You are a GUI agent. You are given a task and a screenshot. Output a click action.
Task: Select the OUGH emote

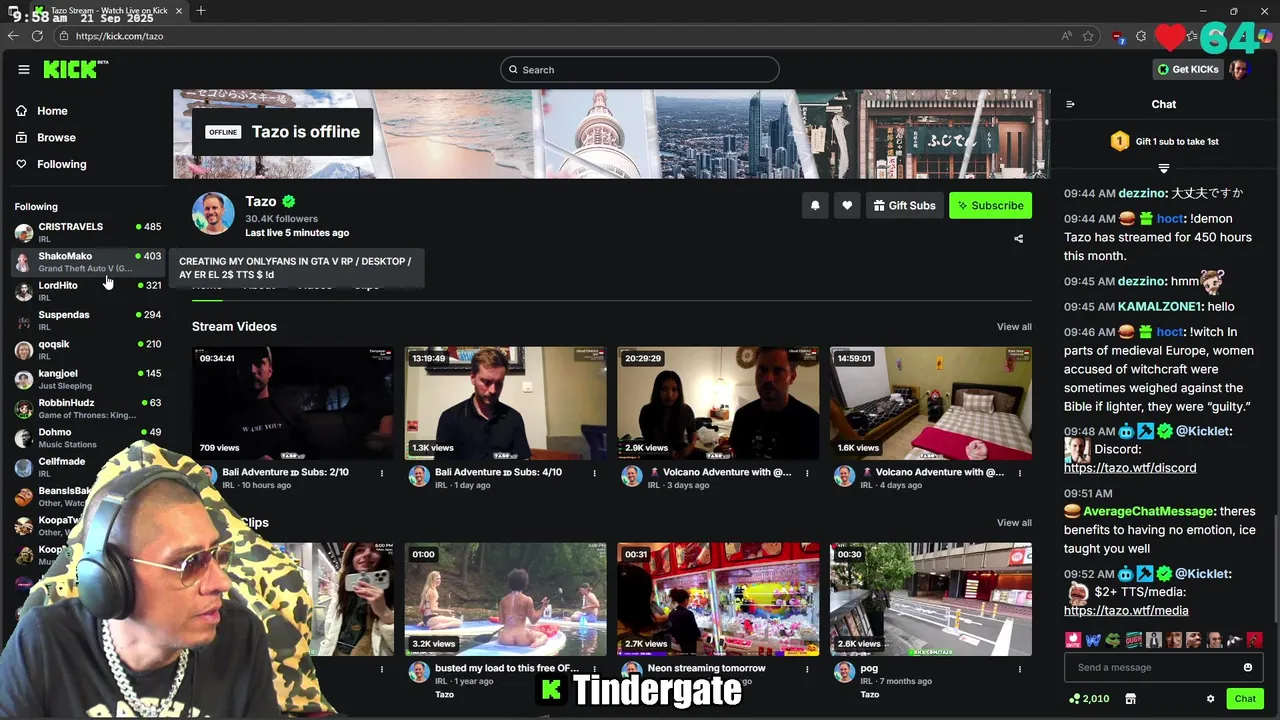point(1134,640)
